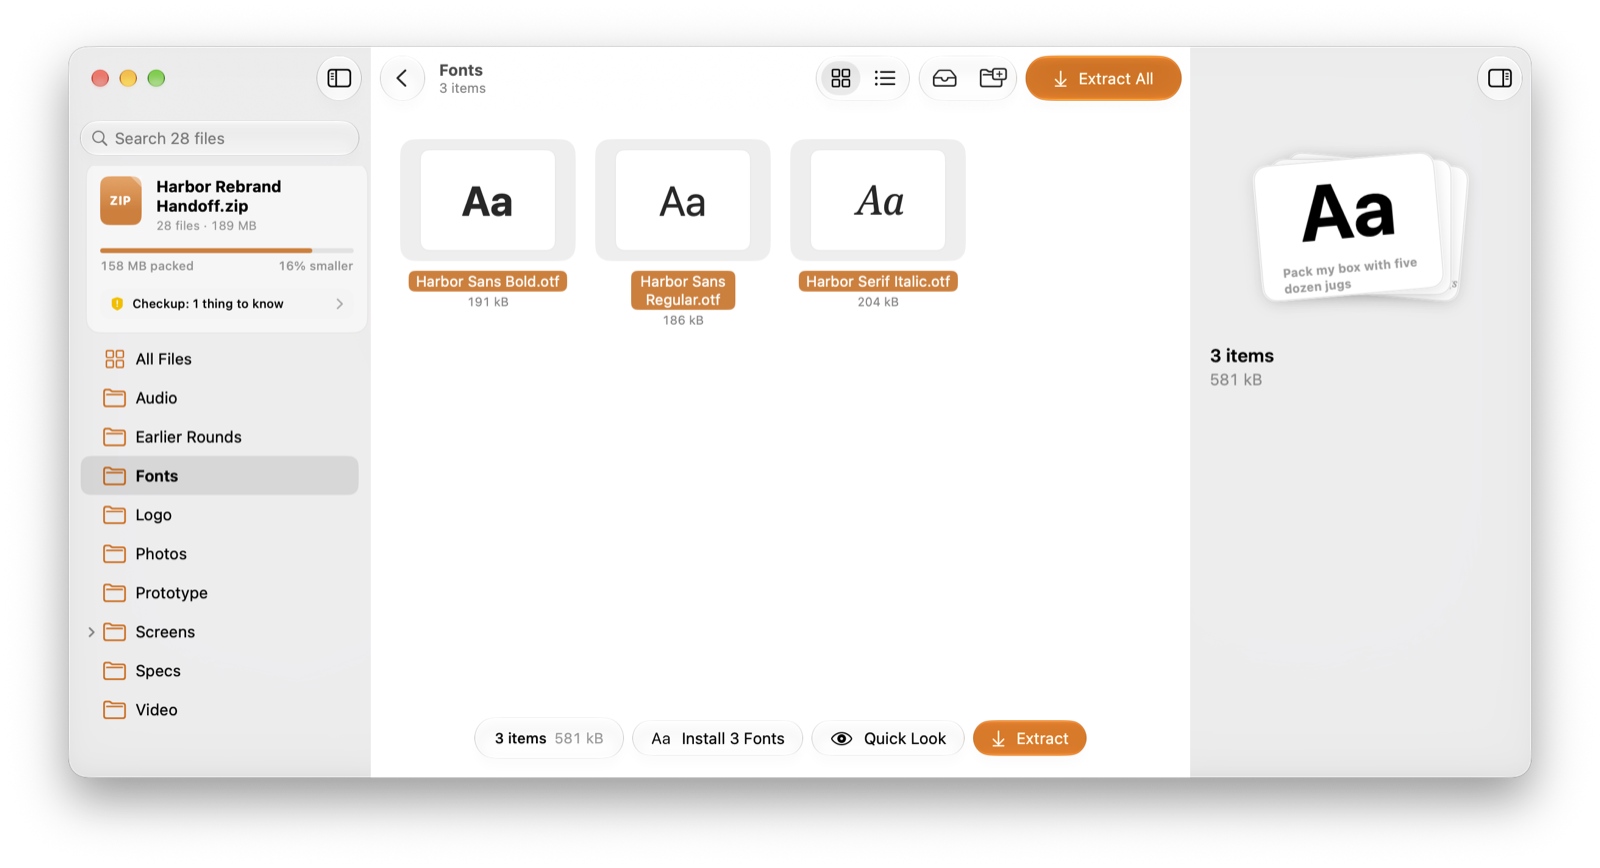Image resolution: width=1600 pixels, height=868 pixels.
Task: Toggle the right inspector panel
Action: (x=1499, y=78)
